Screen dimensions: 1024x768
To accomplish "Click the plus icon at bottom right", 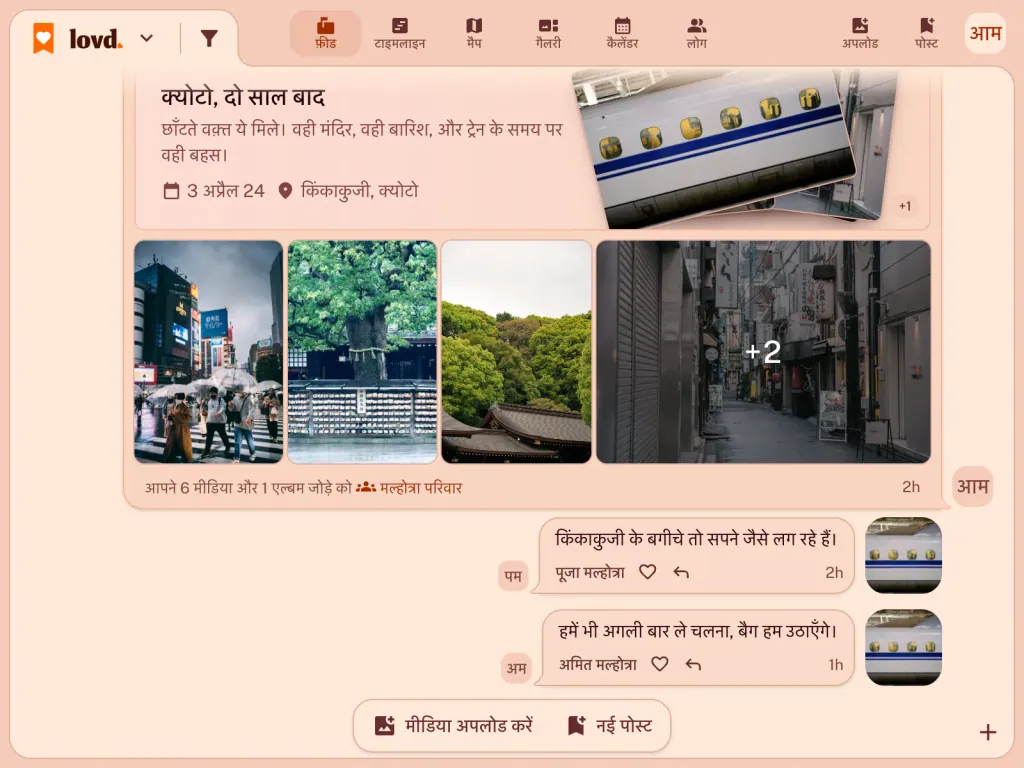I will (988, 733).
